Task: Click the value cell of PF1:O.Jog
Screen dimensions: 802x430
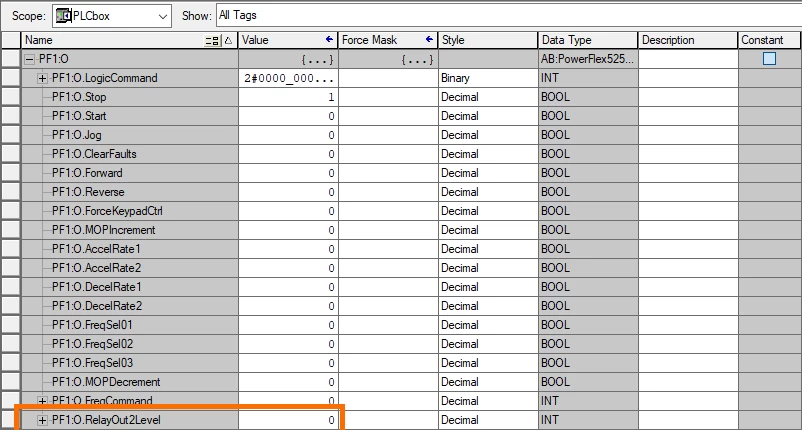Action: [288, 135]
